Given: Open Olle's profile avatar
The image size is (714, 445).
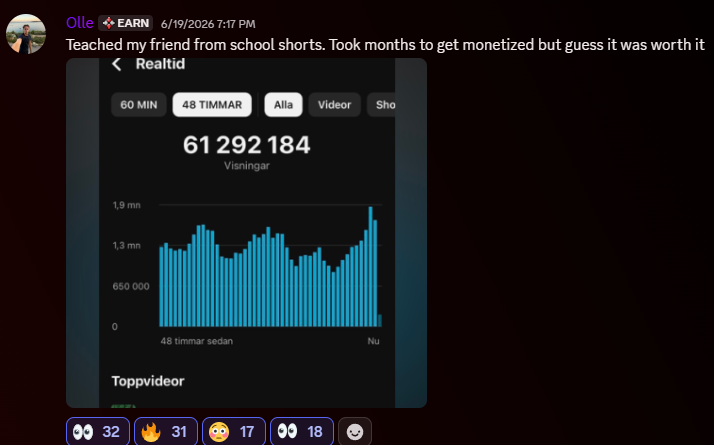Looking at the screenshot, I should click(26, 34).
